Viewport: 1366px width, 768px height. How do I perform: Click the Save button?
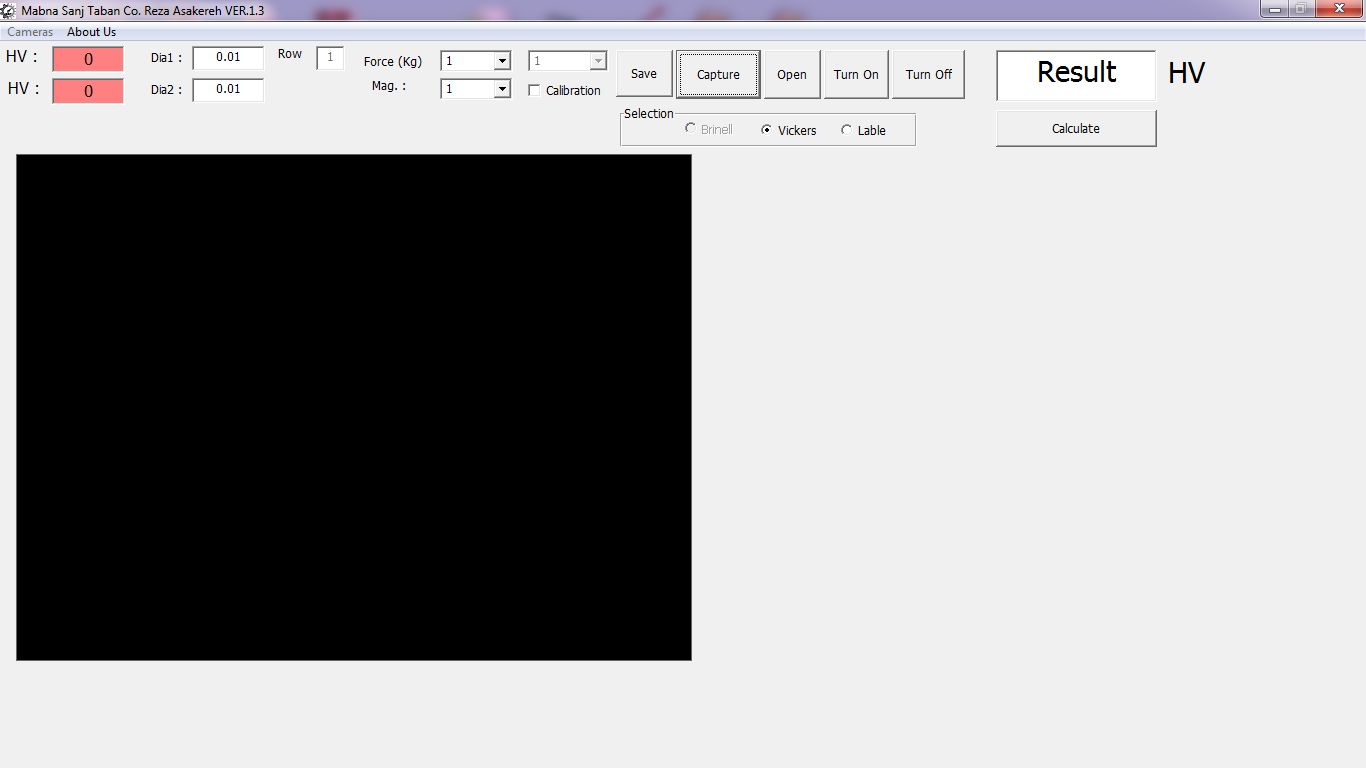coord(644,74)
